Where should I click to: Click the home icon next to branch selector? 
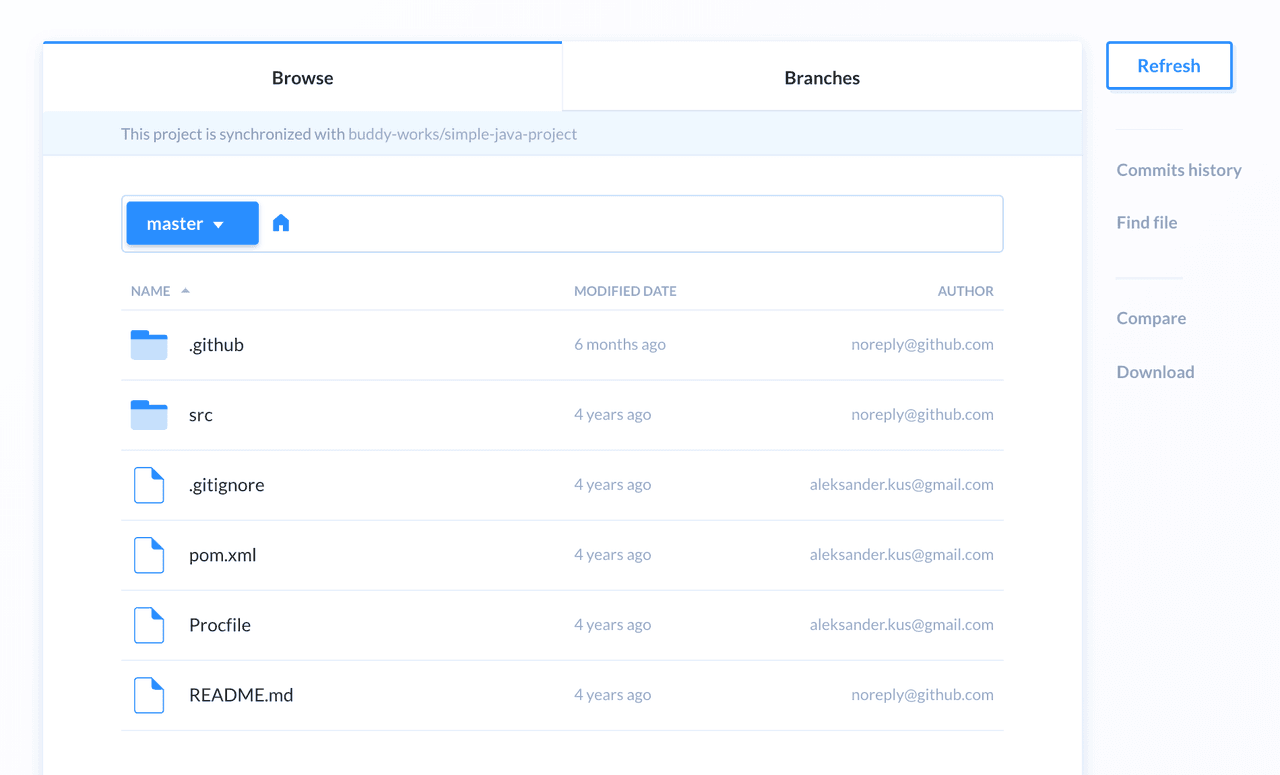coord(281,222)
